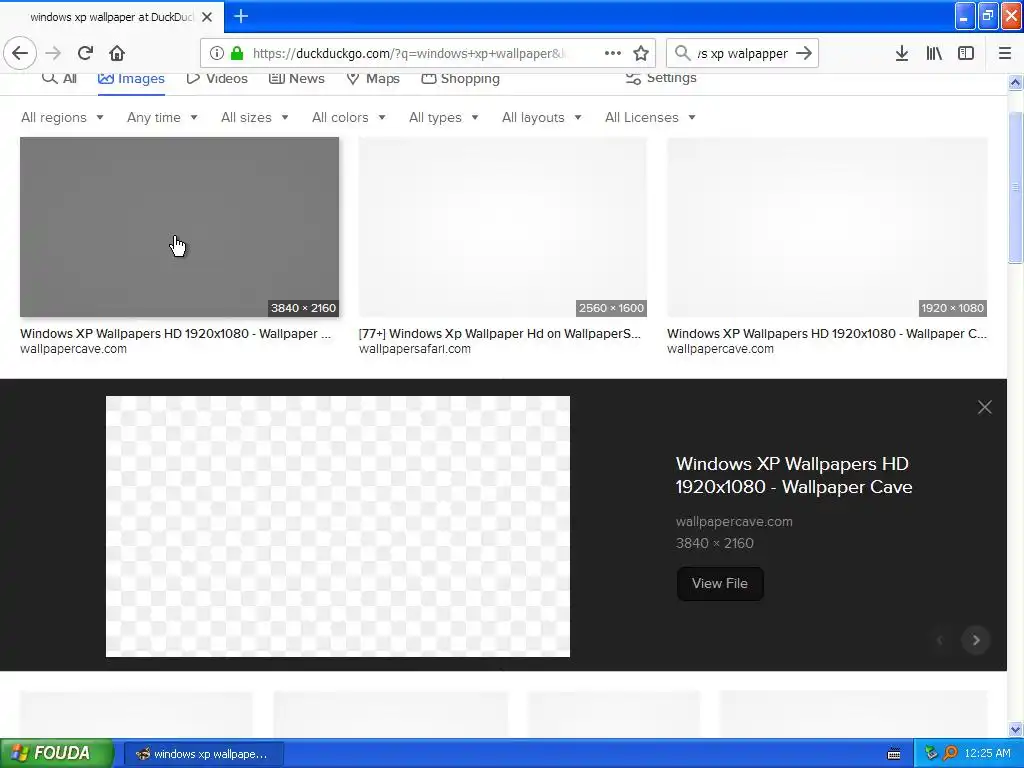The image size is (1024, 768).
Task: Expand the All regions filter
Action: [x=62, y=118]
